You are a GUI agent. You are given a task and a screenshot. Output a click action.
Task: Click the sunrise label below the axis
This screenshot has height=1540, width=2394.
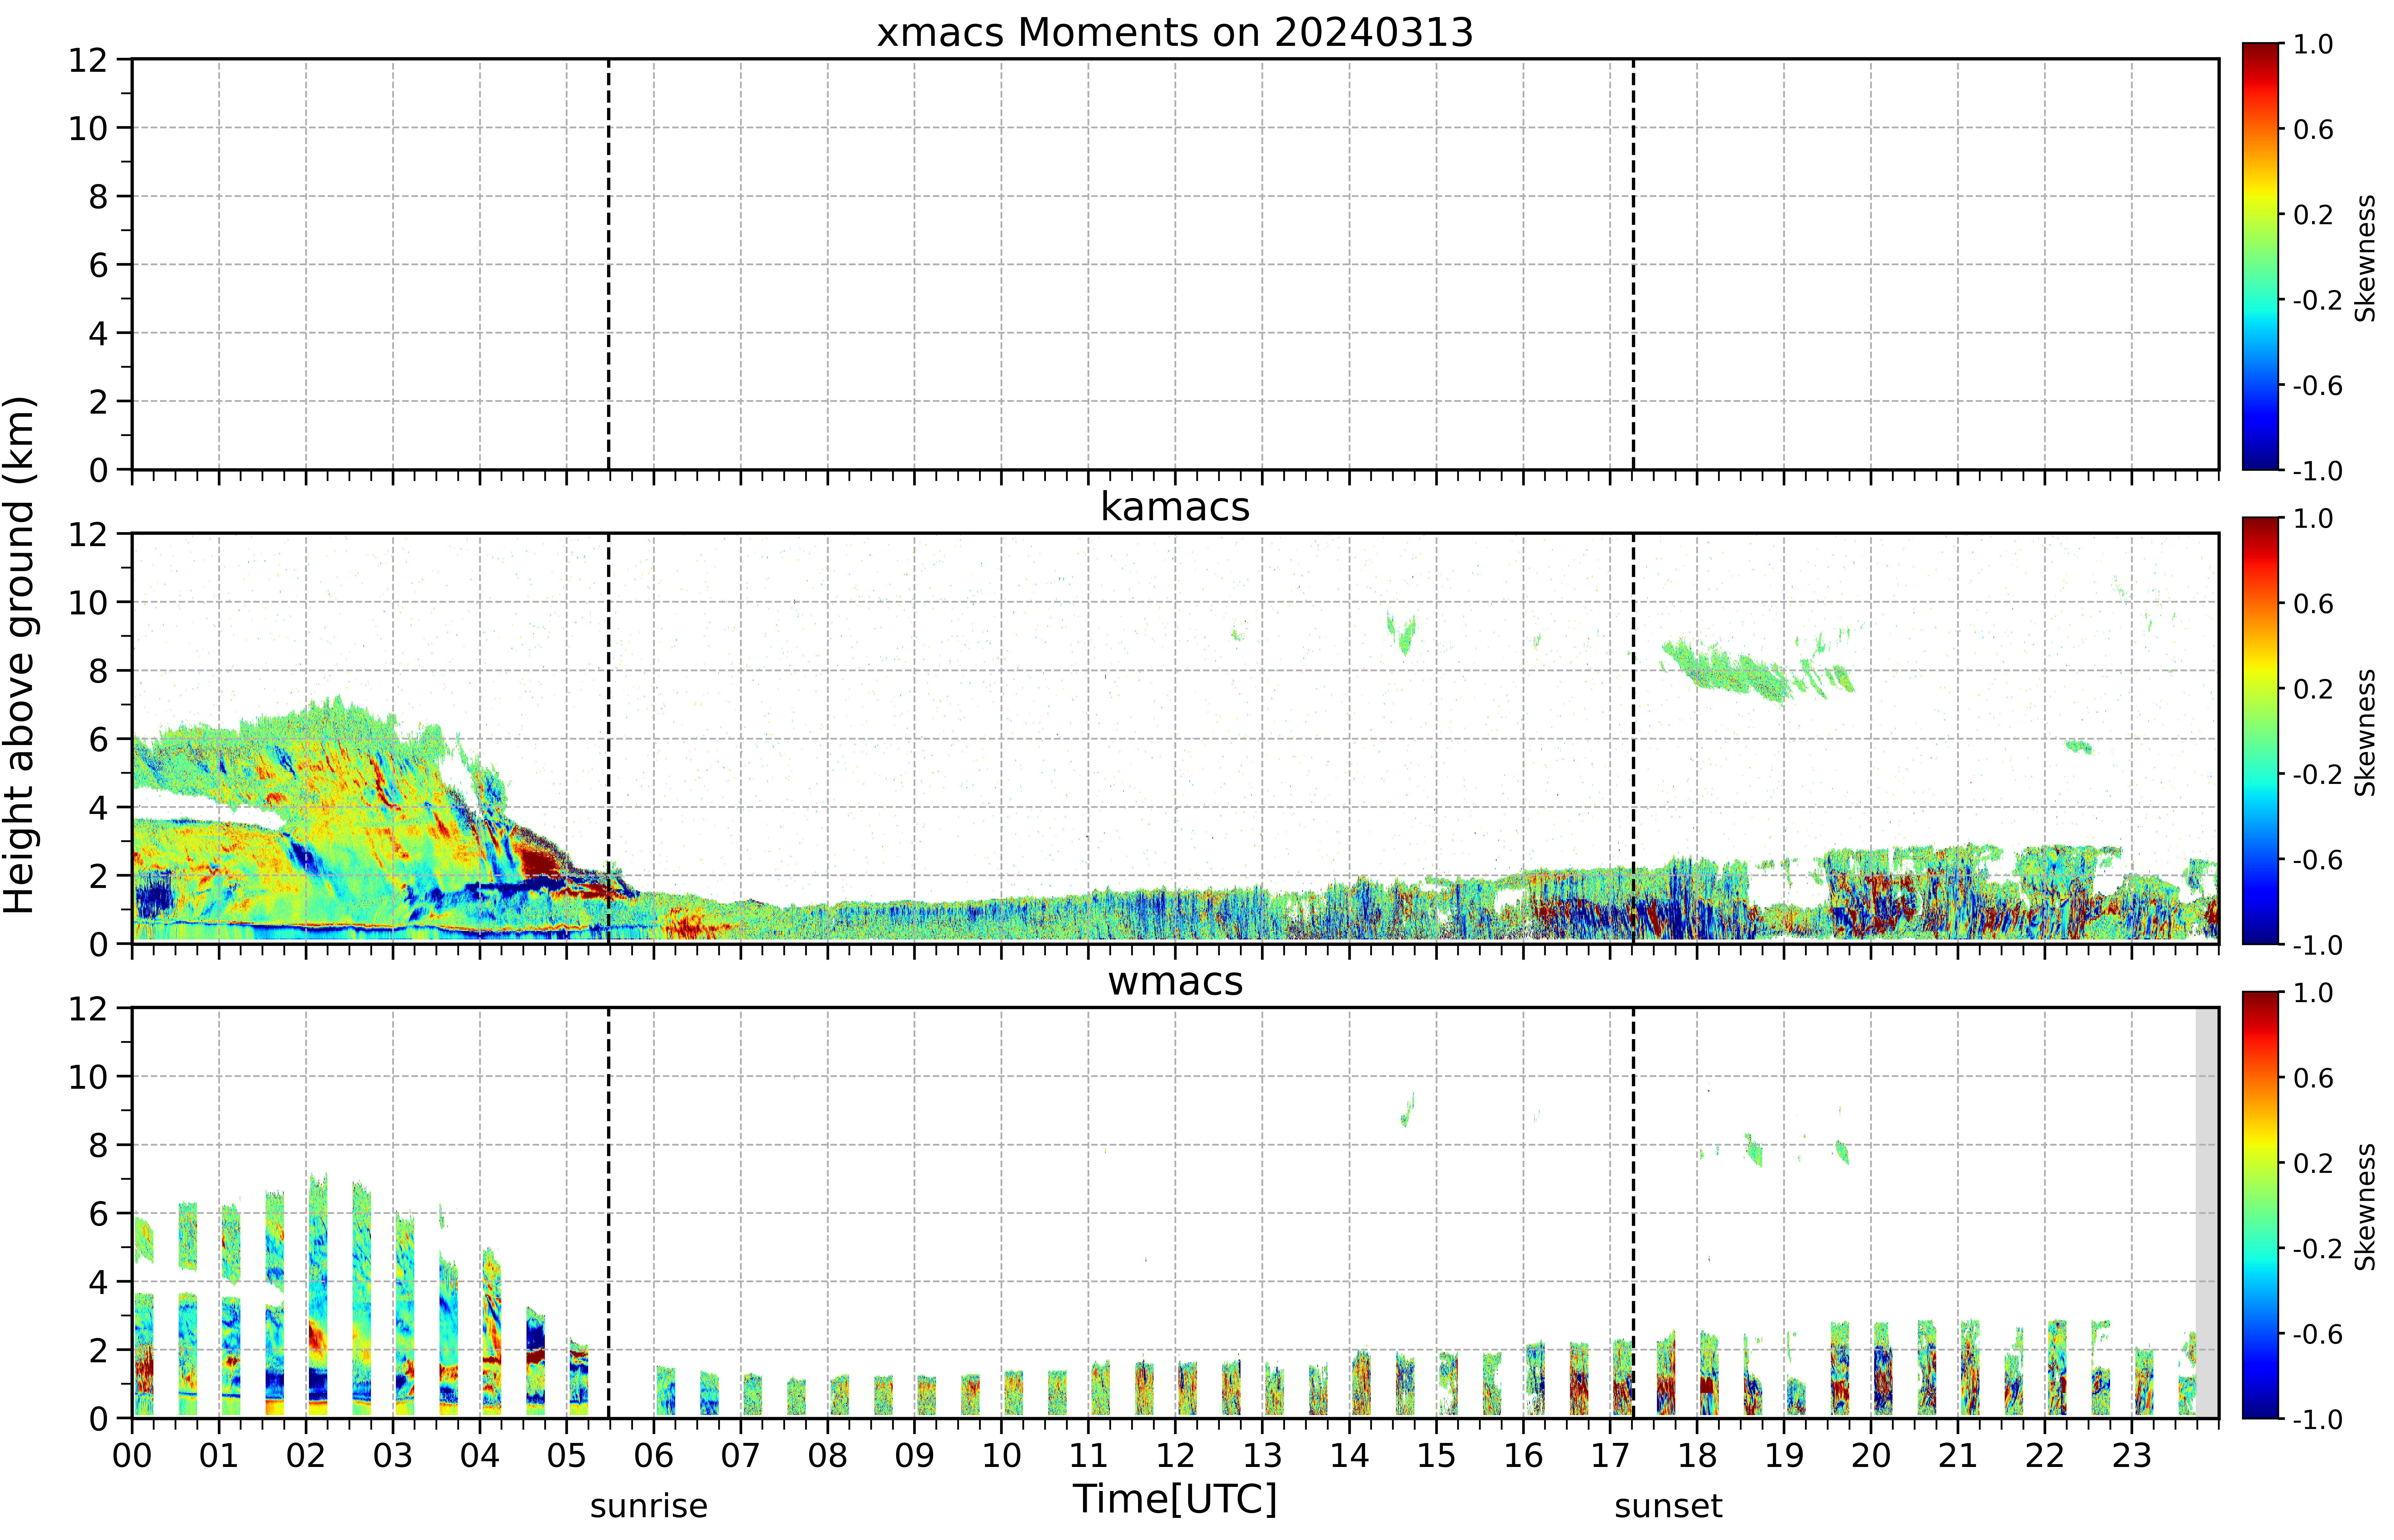click(648, 1506)
